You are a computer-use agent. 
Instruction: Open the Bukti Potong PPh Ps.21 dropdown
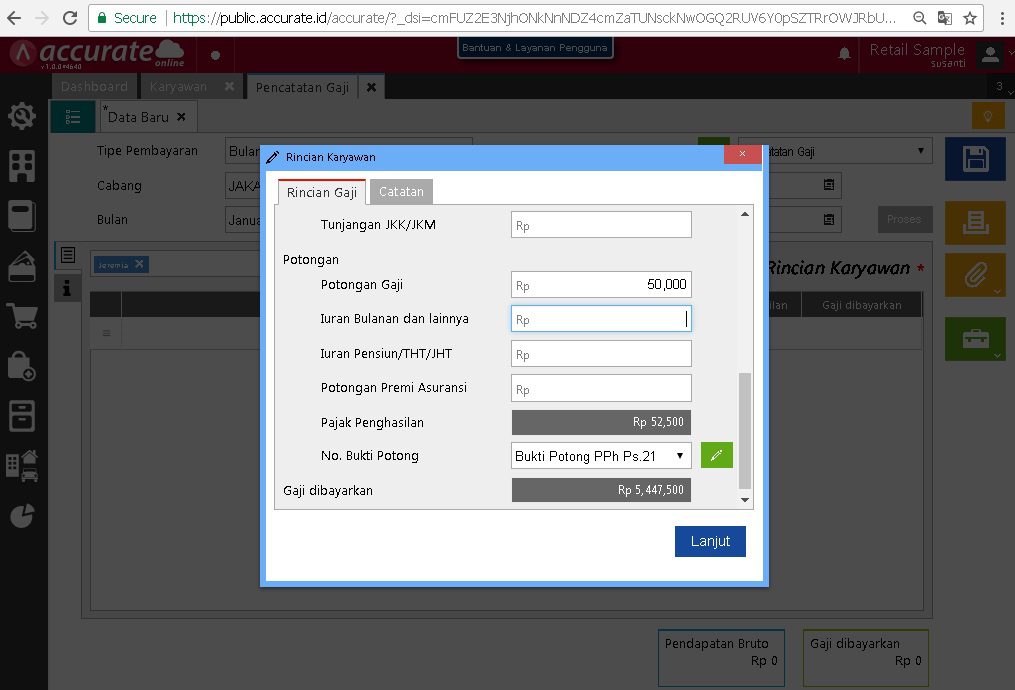click(600, 455)
